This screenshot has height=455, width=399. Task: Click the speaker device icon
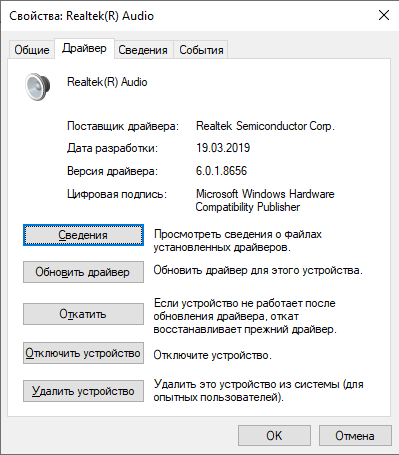click(x=38, y=87)
